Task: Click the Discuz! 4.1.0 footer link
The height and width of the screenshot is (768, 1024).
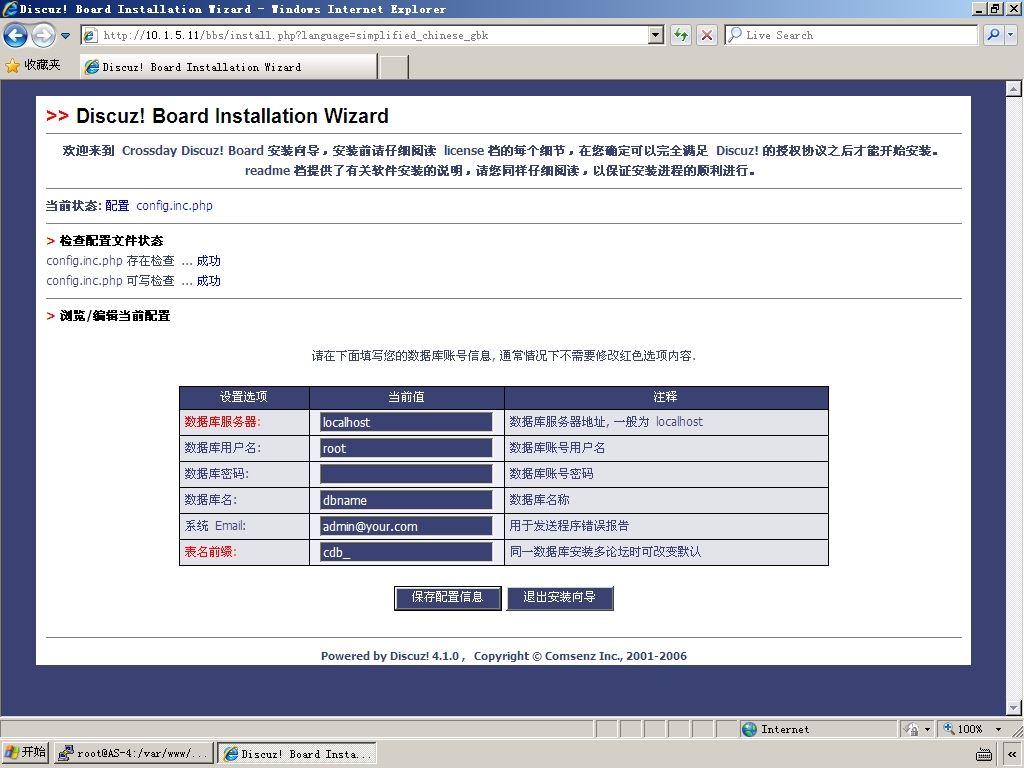Action: coord(424,656)
